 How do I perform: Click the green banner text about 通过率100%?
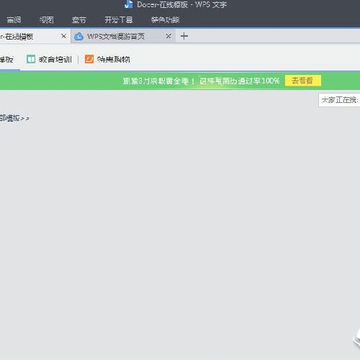click(201, 81)
